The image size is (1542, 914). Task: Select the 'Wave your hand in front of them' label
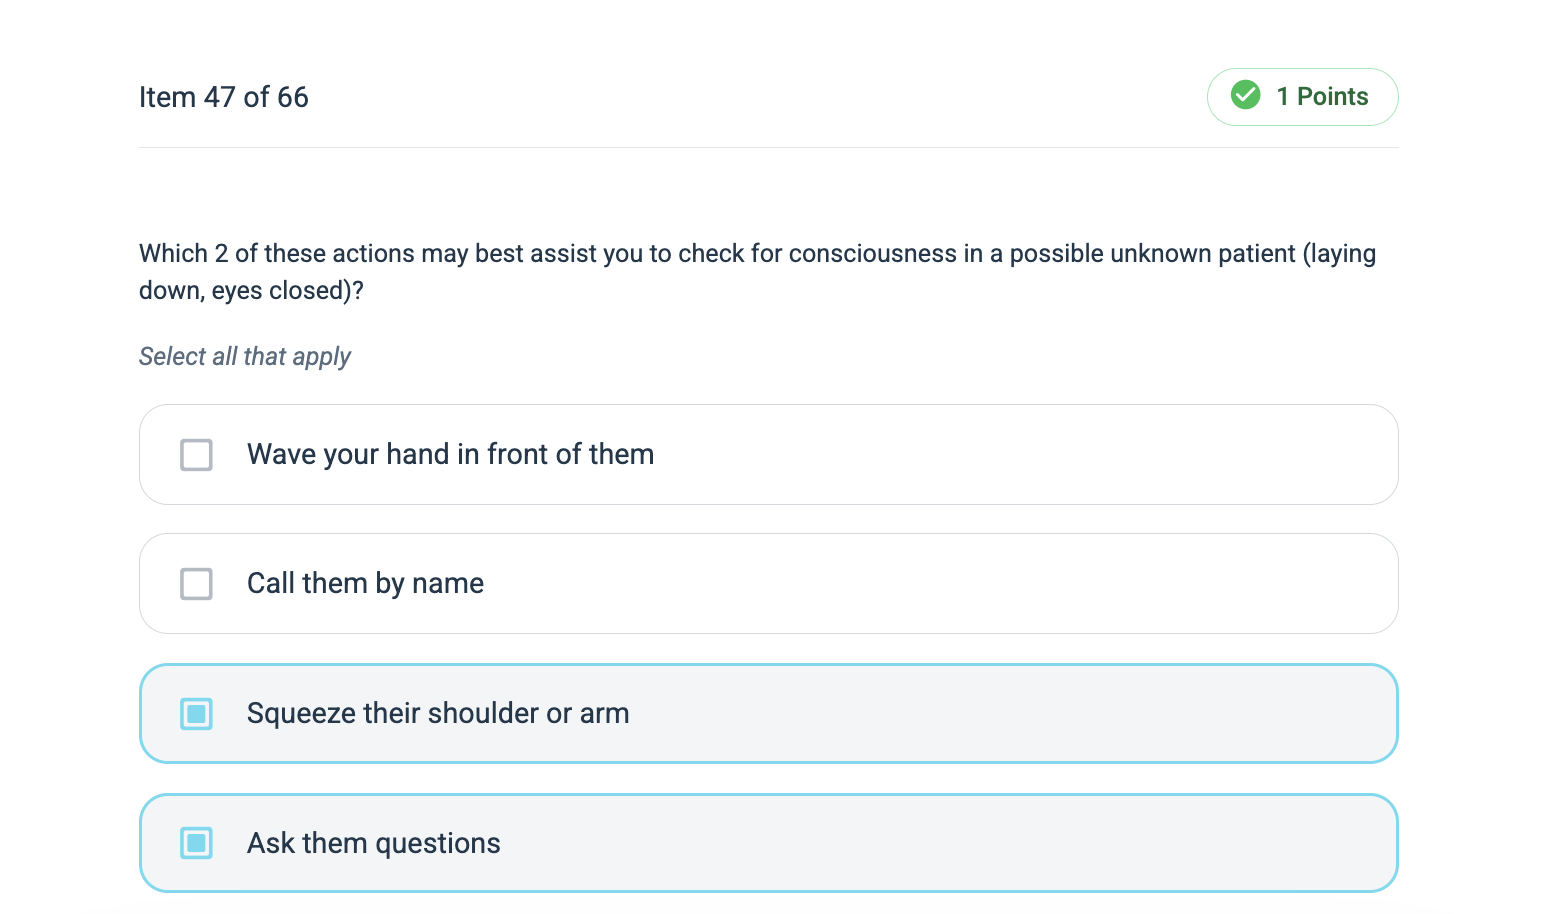click(450, 455)
